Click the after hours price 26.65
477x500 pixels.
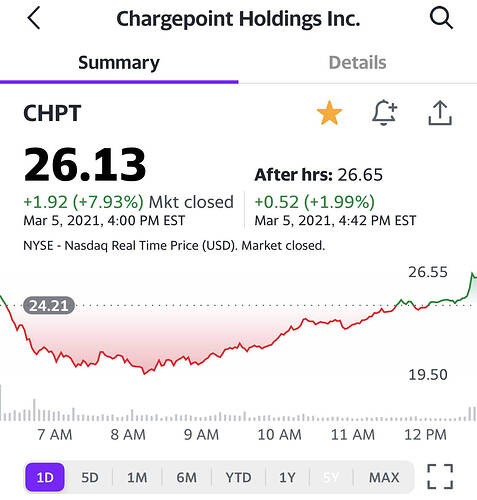pos(360,175)
